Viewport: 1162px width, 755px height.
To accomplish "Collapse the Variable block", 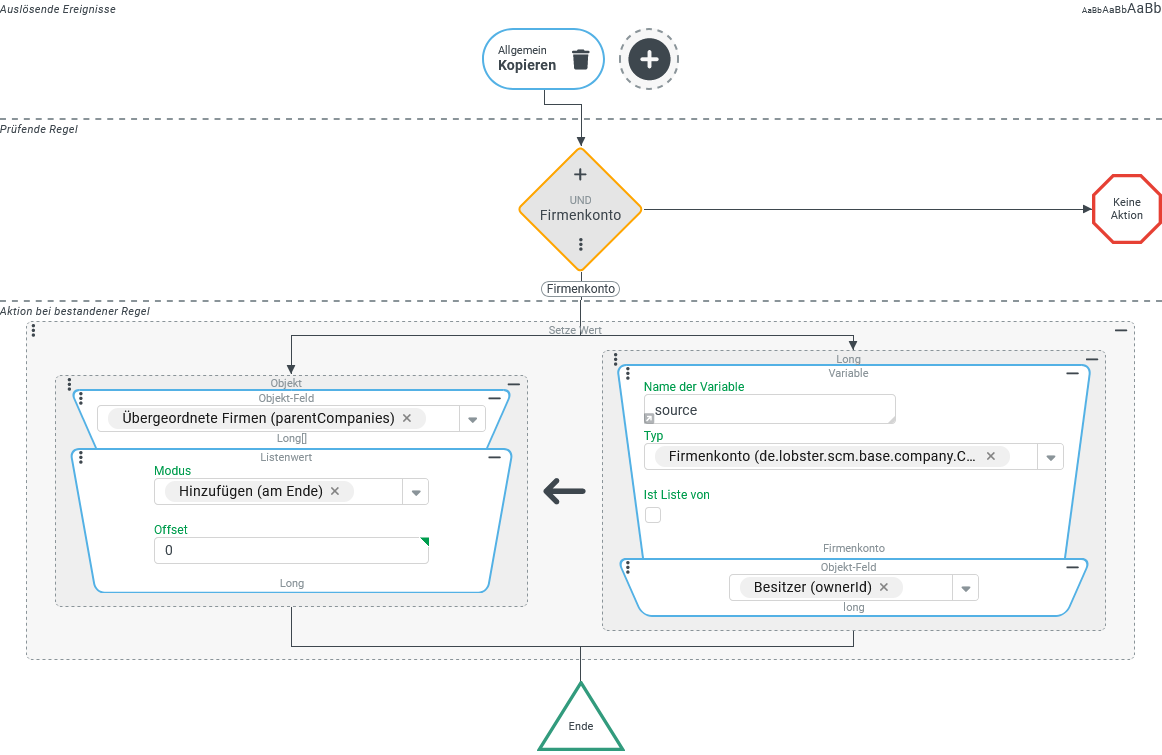I will point(1072,373).
